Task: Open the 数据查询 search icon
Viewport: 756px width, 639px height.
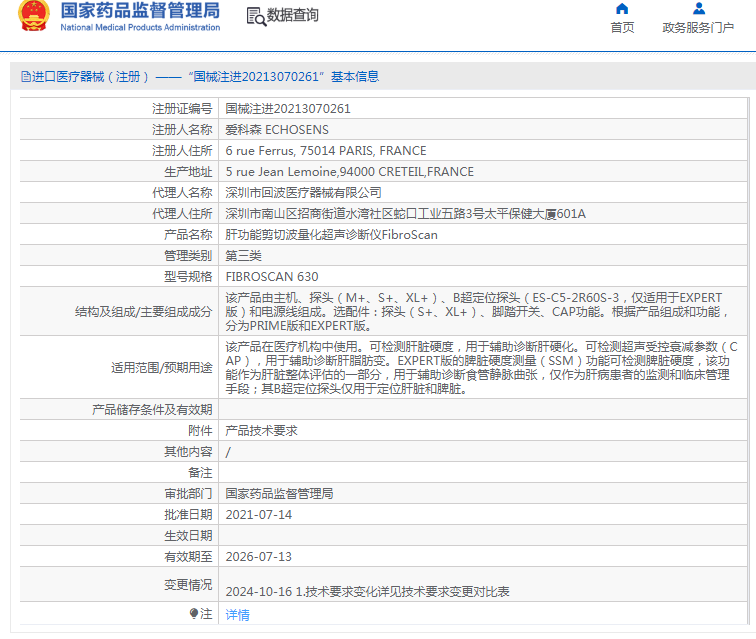Action: pos(256,16)
